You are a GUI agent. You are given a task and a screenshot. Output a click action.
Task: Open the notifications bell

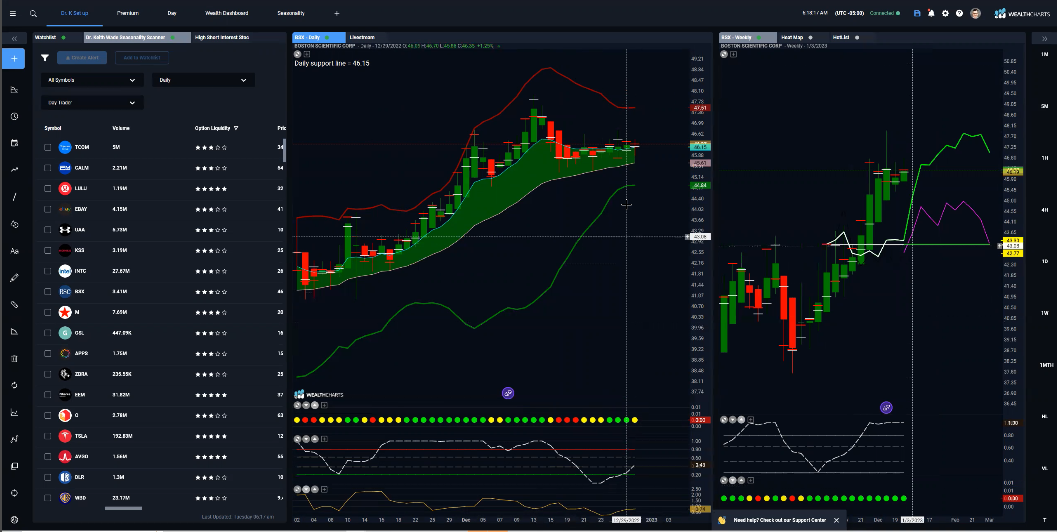point(931,13)
